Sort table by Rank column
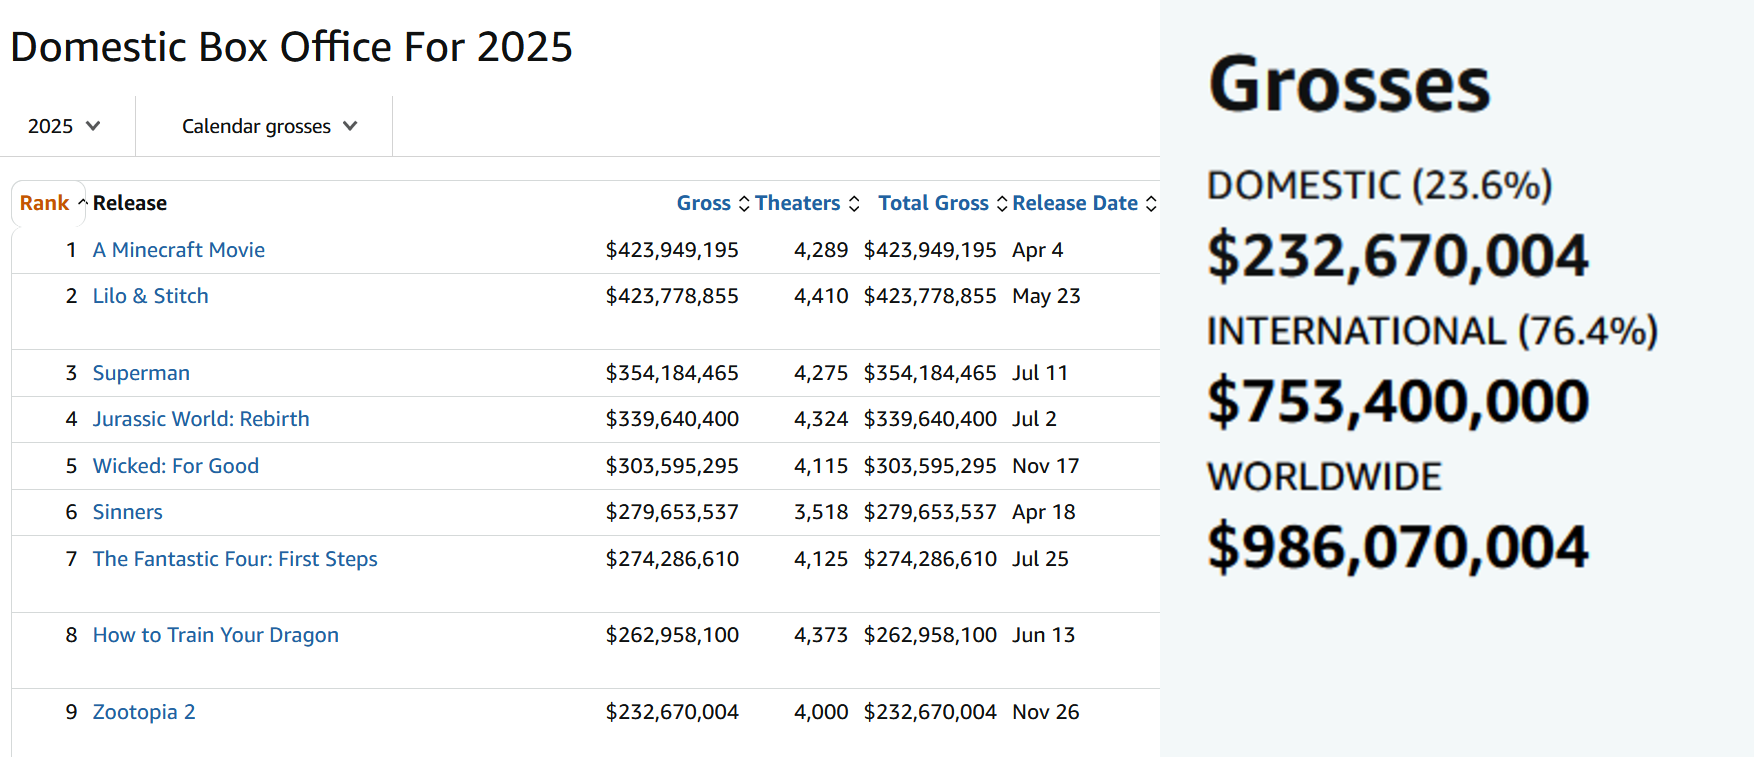The height and width of the screenshot is (757, 1754). click(45, 203)
